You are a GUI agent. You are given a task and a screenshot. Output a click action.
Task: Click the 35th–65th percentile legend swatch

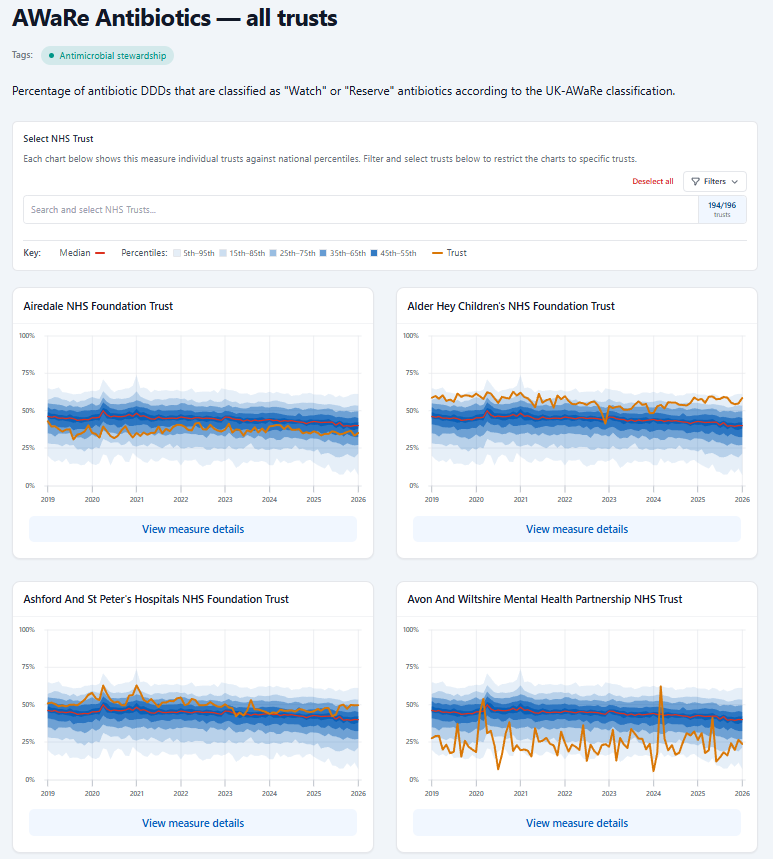point(324,253)
